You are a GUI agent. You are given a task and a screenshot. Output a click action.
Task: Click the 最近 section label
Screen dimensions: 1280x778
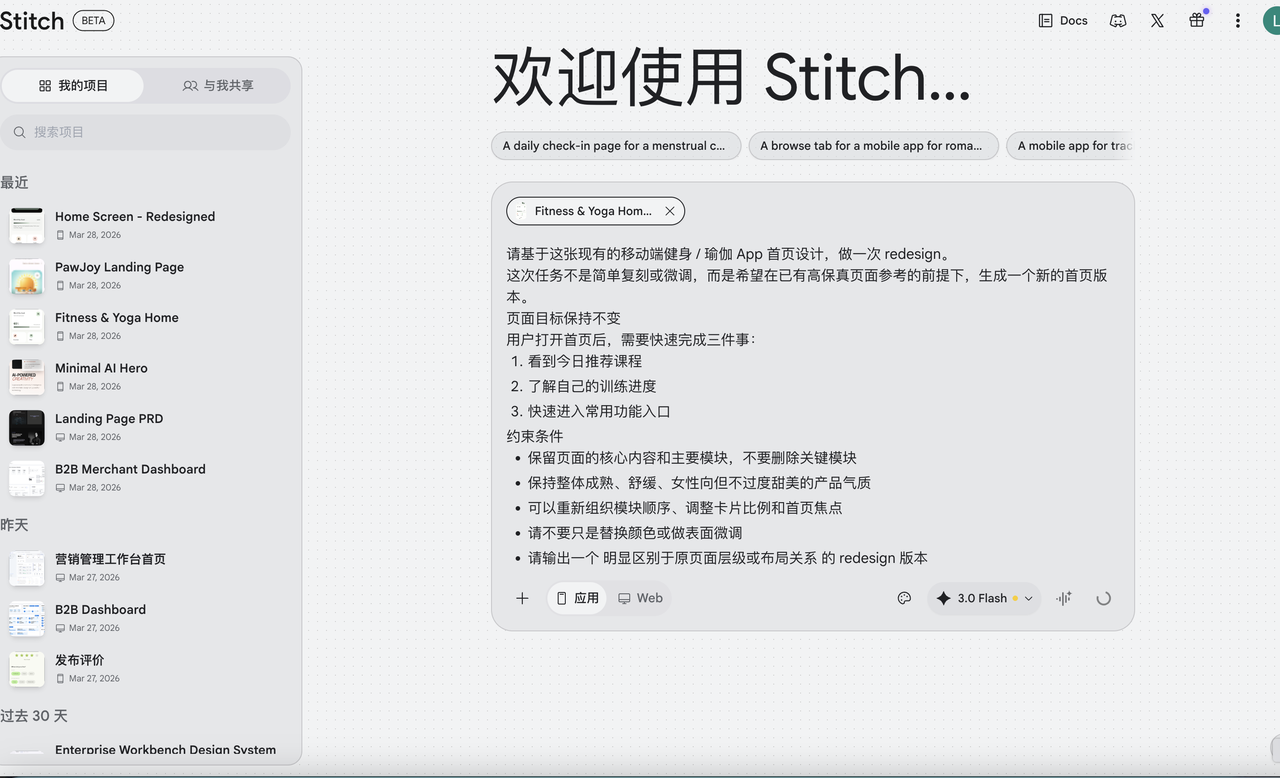coord(14,183)
